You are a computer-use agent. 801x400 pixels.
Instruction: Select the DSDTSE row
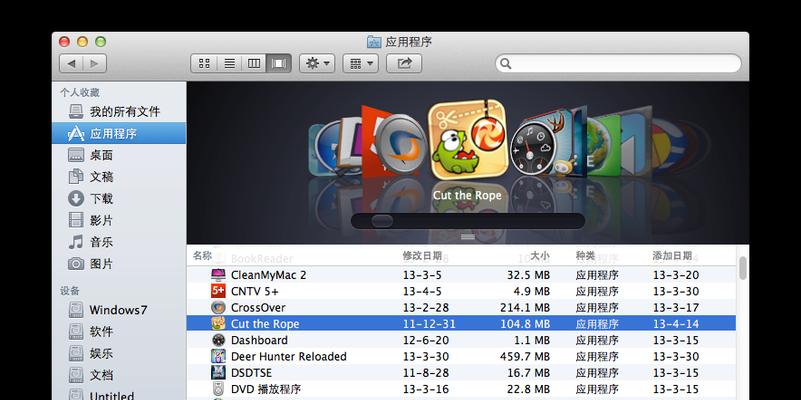461,373
